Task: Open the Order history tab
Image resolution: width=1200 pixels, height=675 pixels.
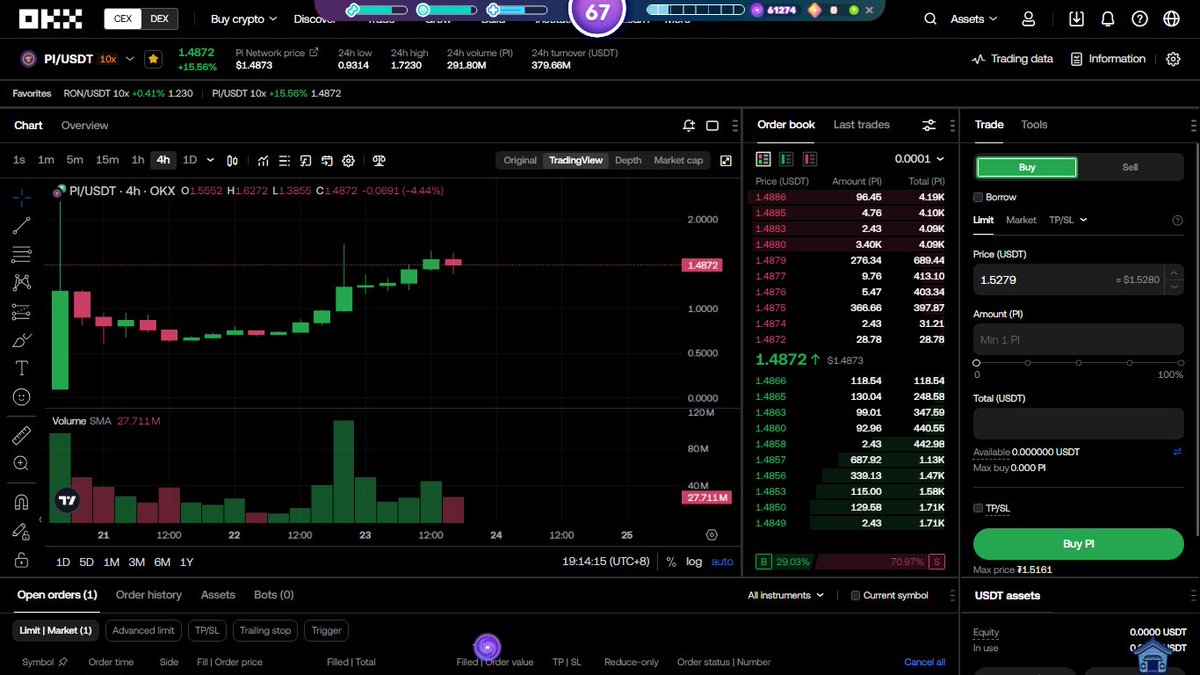Action: point(149,595)
